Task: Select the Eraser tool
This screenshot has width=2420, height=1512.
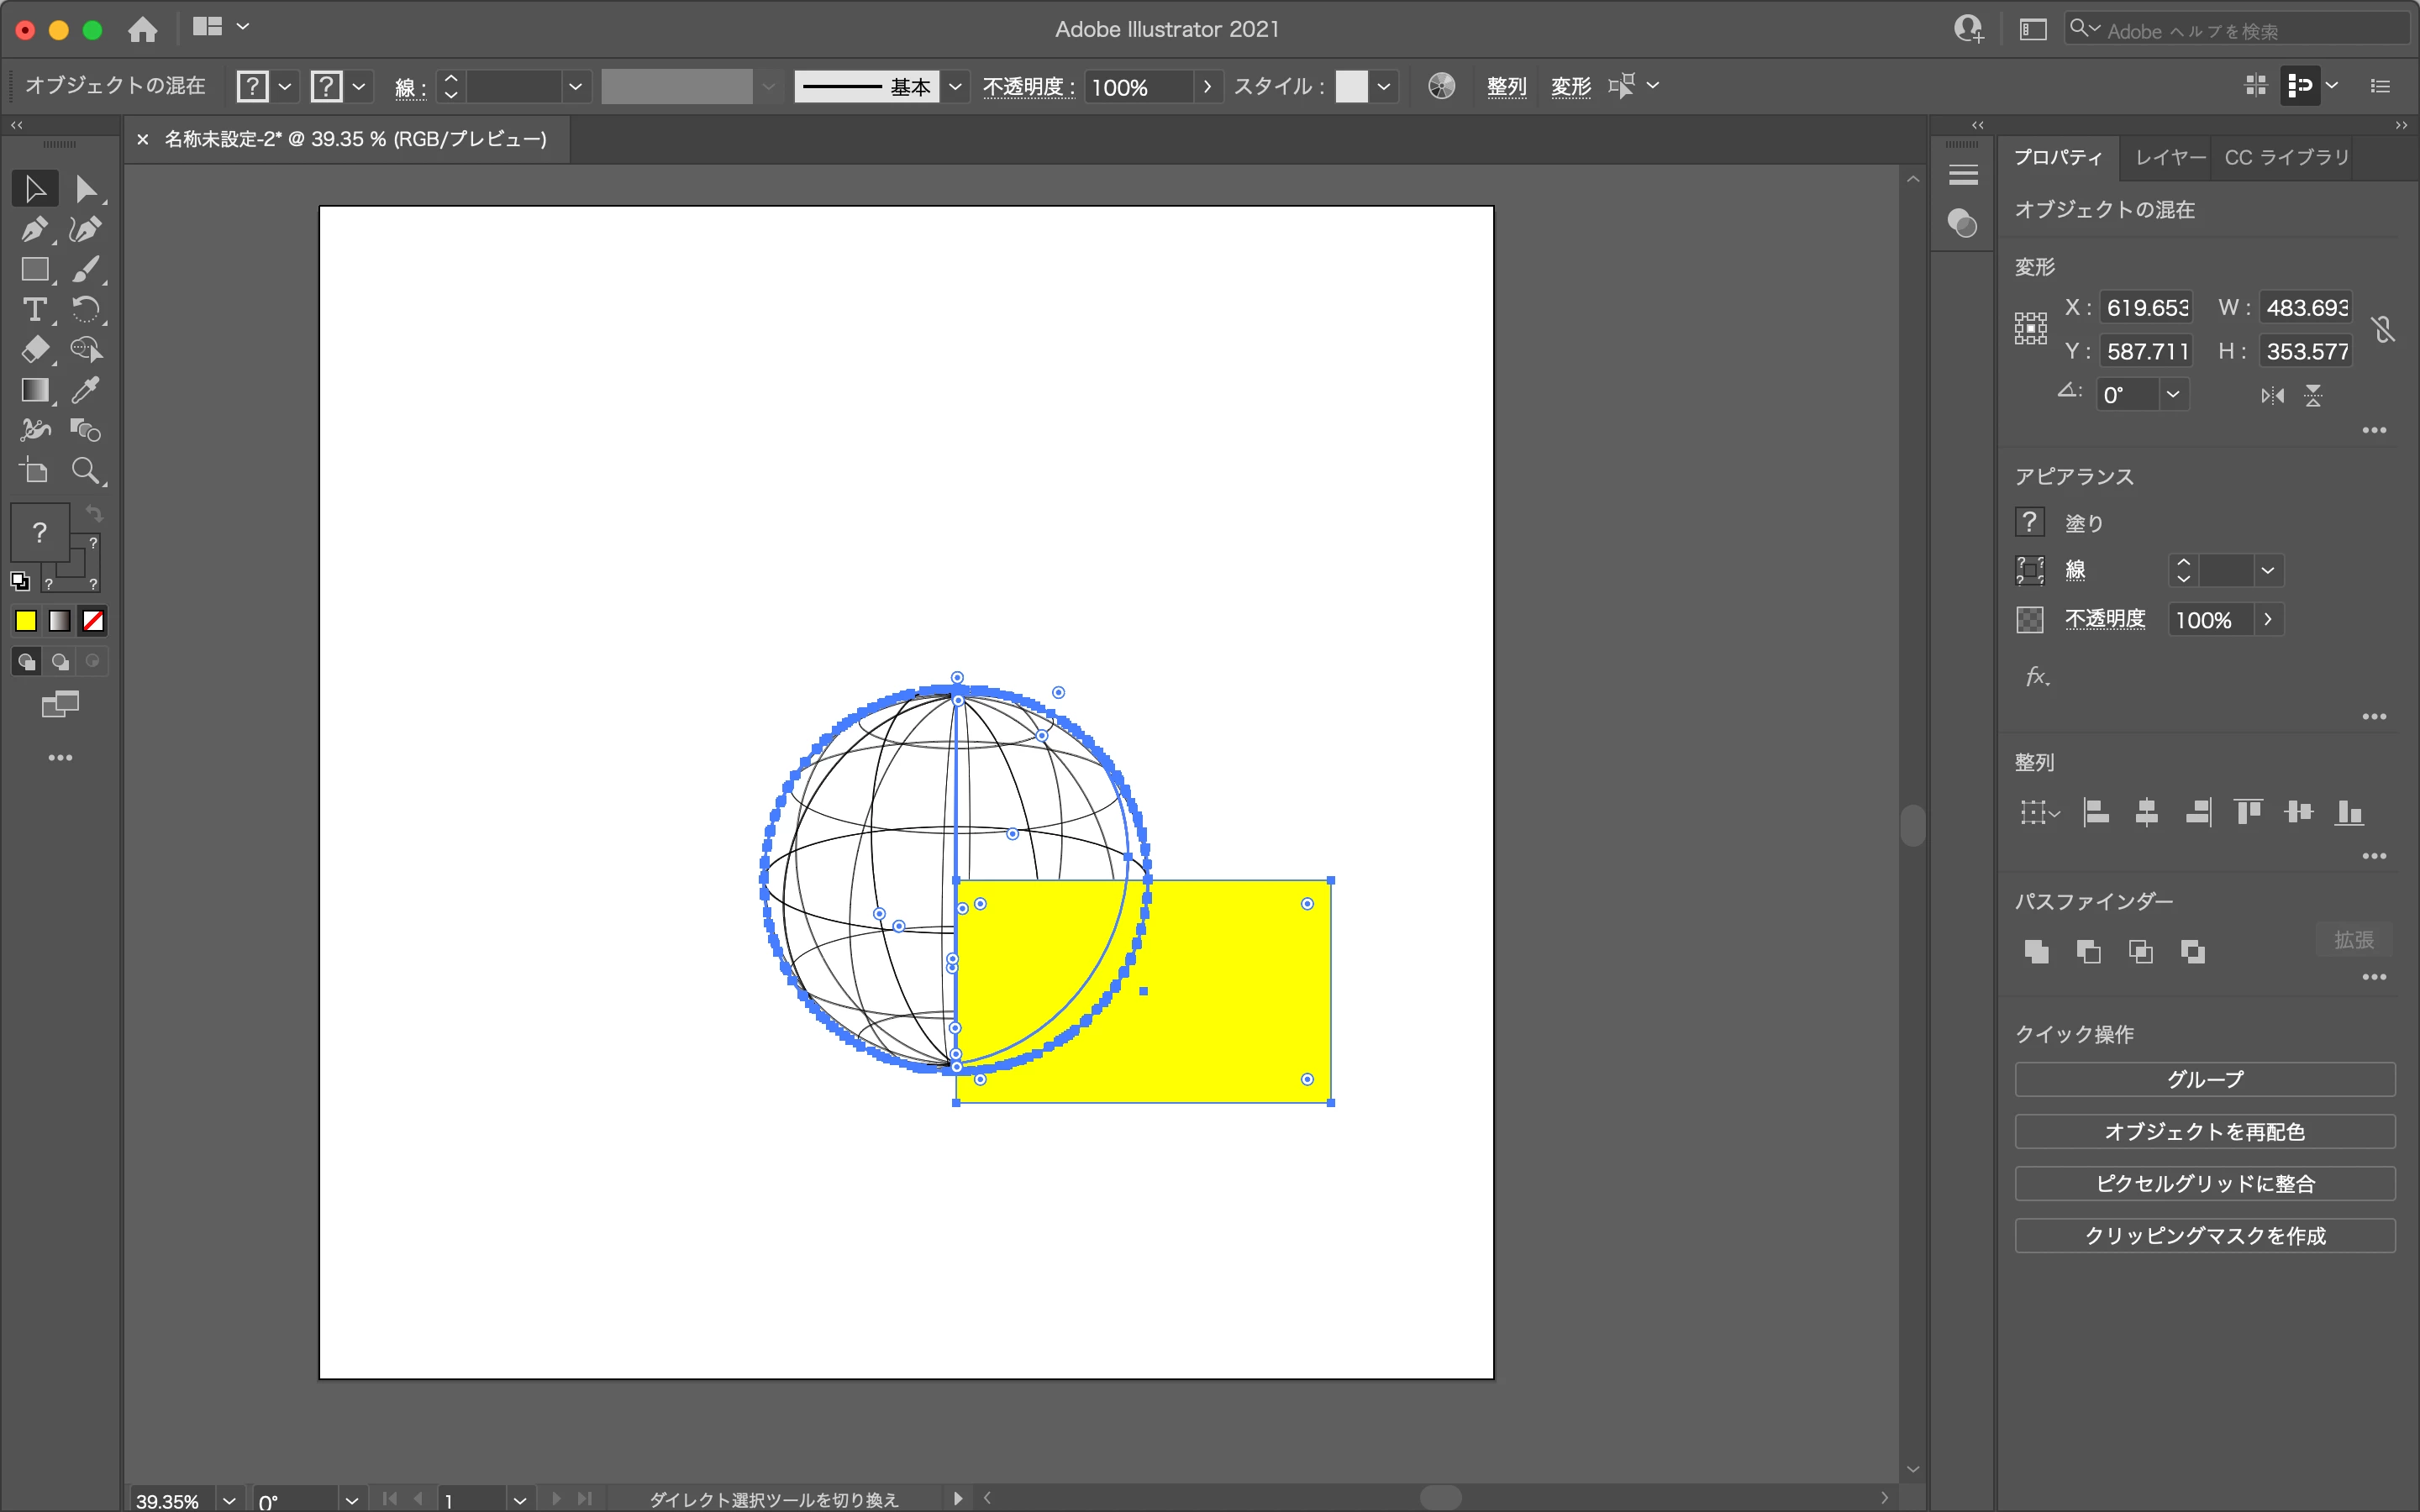Action: point(34,350)
